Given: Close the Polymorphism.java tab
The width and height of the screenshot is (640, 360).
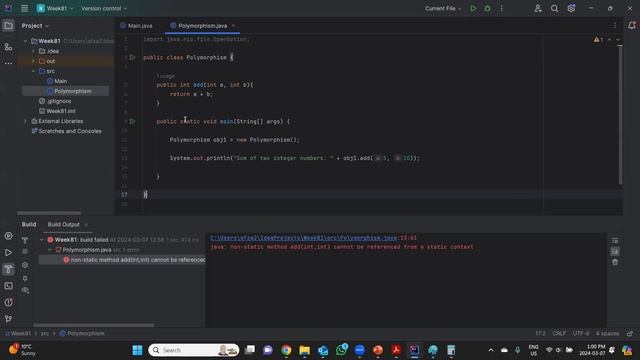Looking at the screenshot, I should click(233, 25).
